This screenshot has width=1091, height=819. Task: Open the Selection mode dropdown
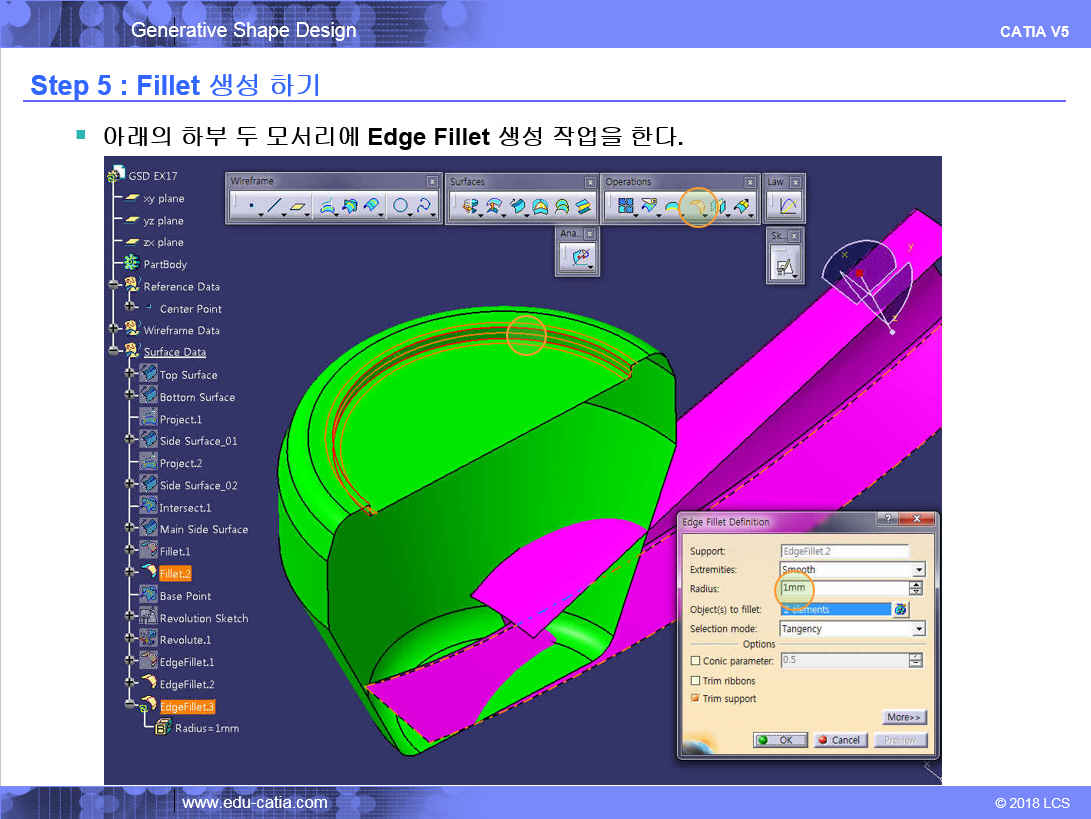click(918, 629)
